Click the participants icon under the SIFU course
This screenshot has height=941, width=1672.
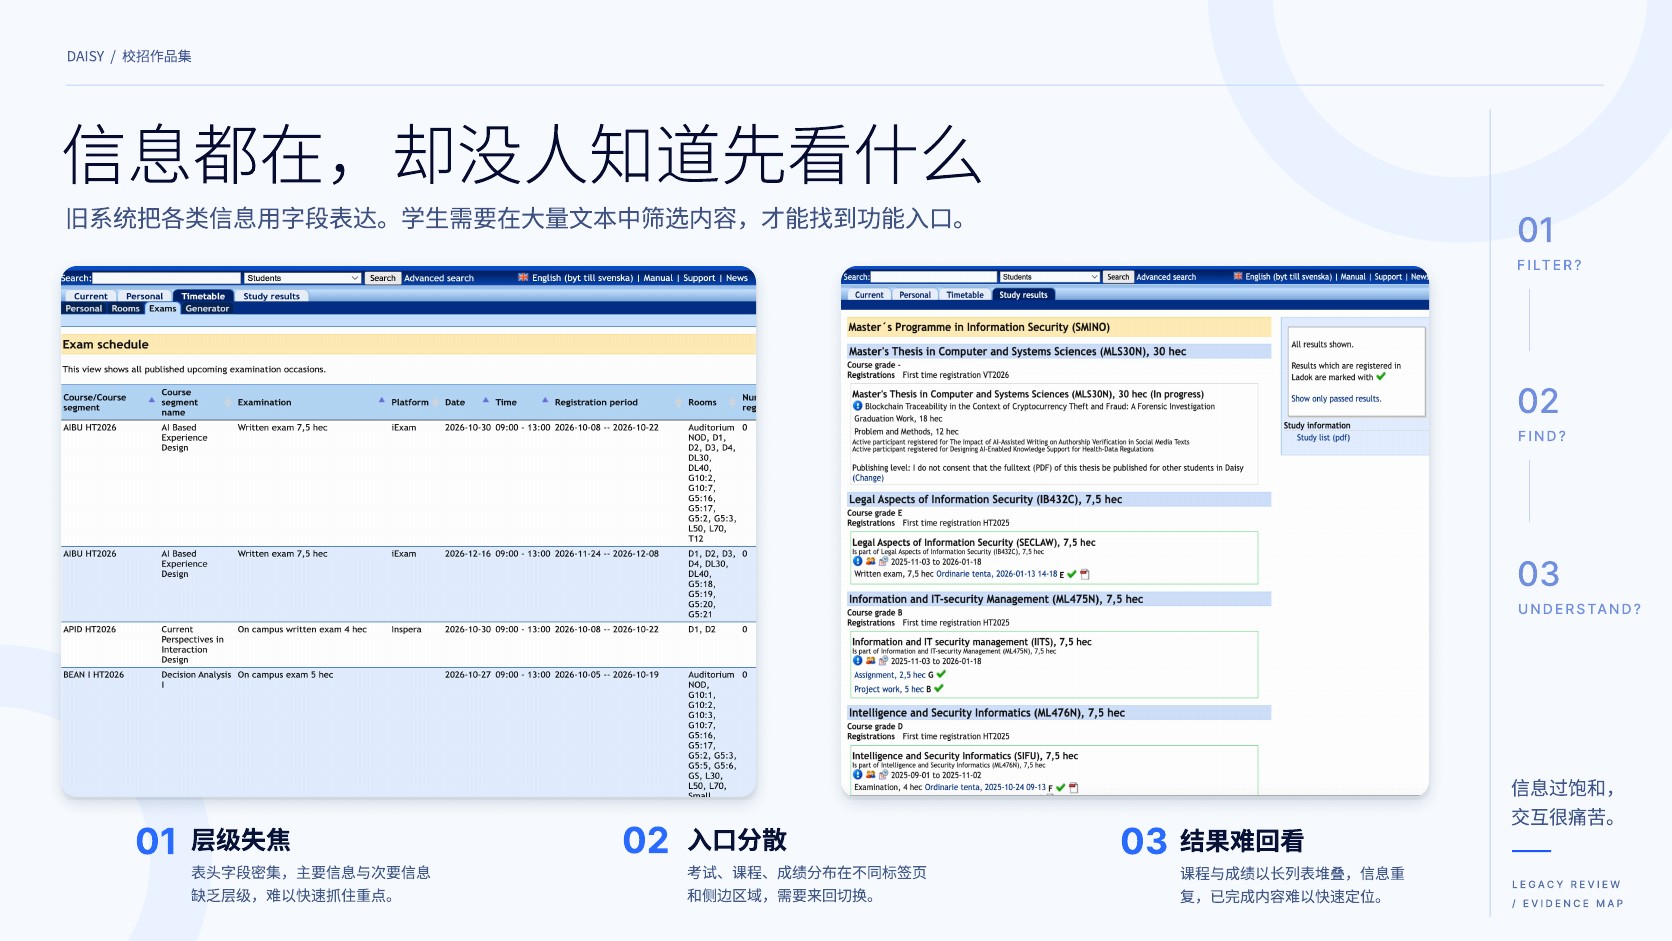(870, 774)
